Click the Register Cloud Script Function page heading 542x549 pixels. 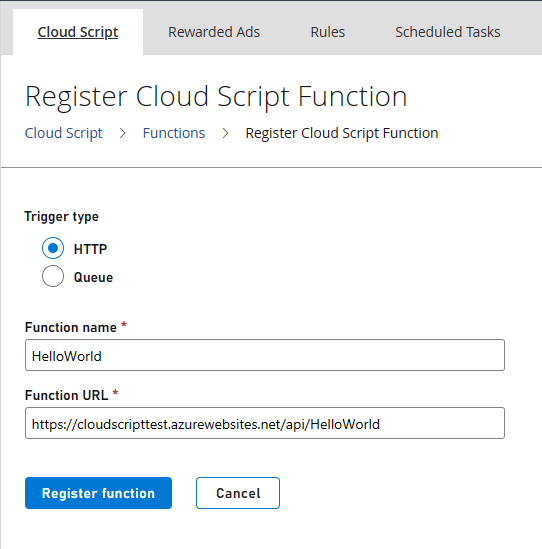click(216, 97)
